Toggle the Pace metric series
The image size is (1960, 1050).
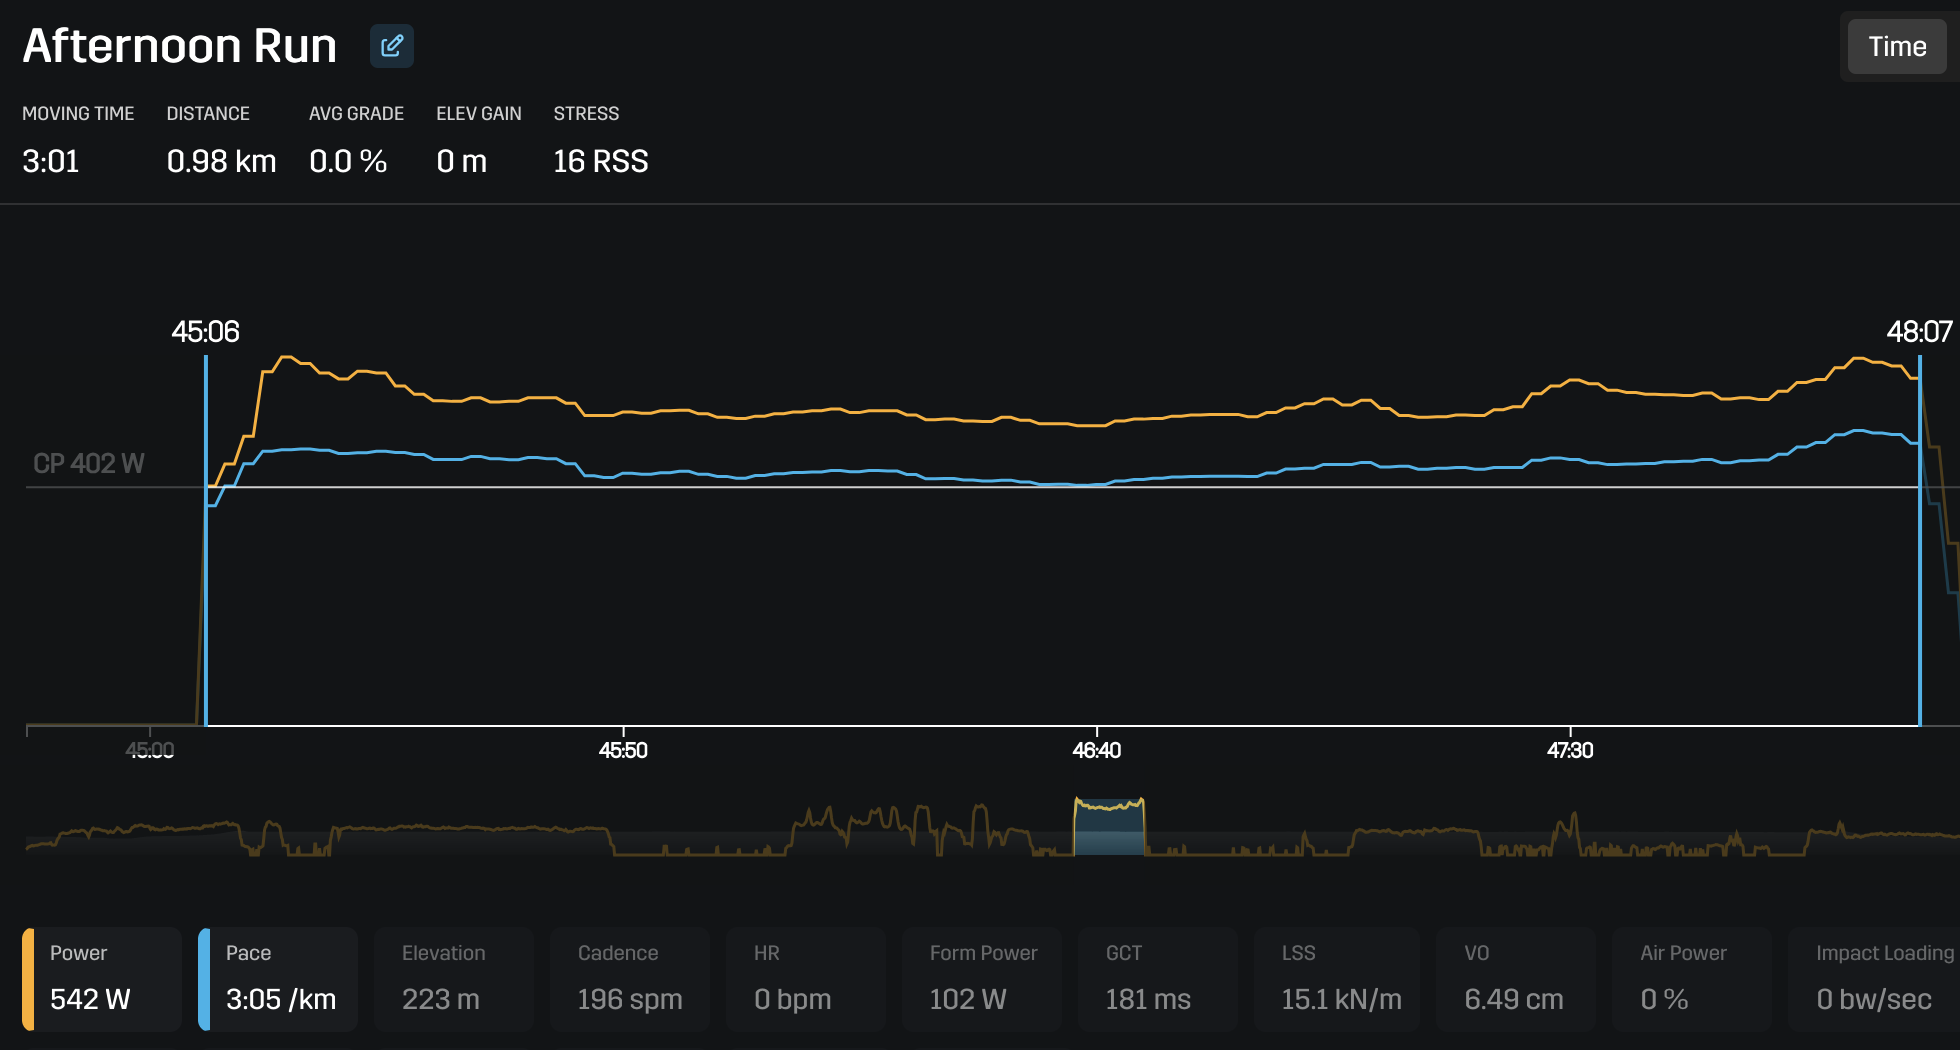(278, 978)
